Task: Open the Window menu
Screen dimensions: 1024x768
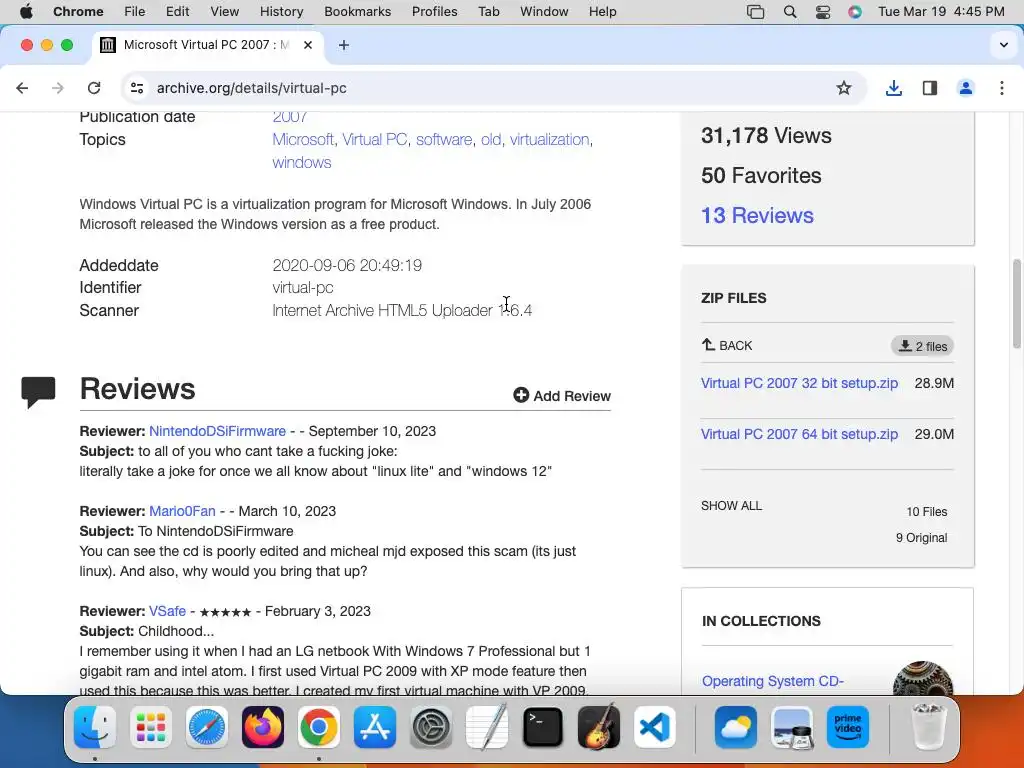Action: click(544, 12)
